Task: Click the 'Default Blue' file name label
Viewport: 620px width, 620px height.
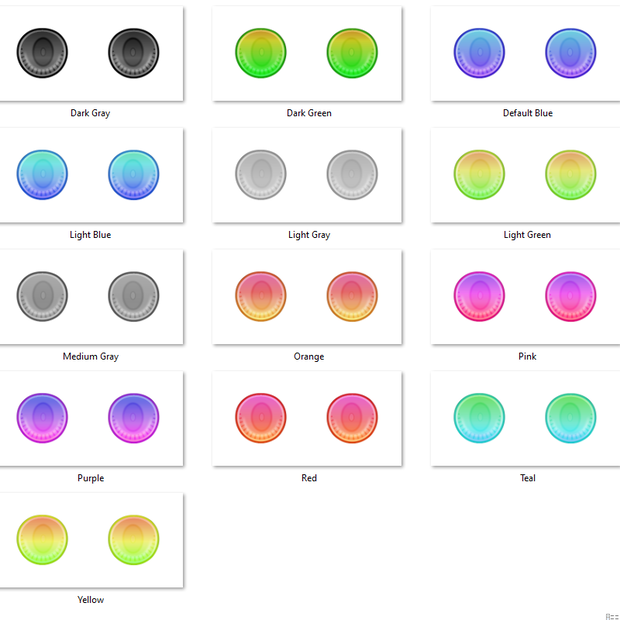Action: click(527, 113)
